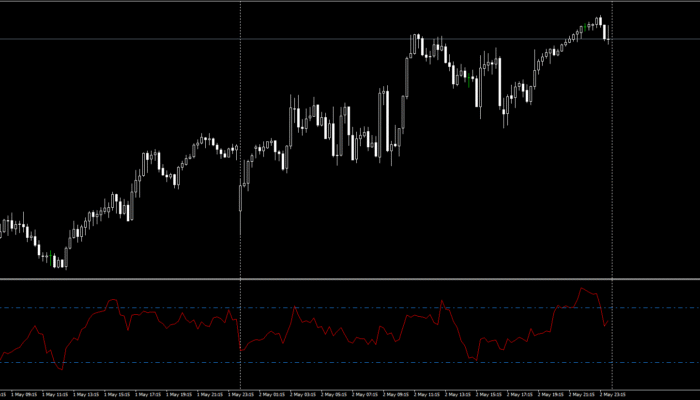Viewport: 700px width, 400px height.
Task: Click the '1 May 23:15' time axis label
Action: click(x=241, y=395)
